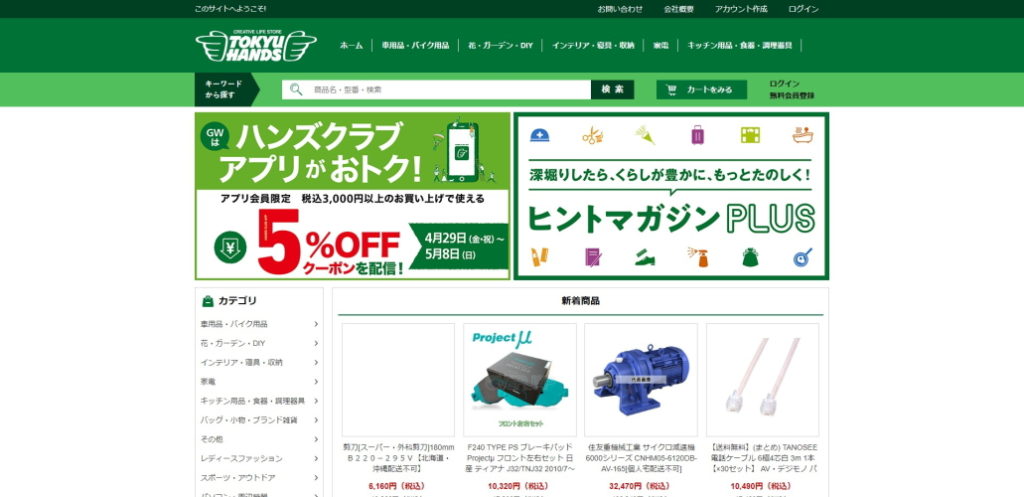
Task: Click the purple suitcase icon in banner
Action: (x=697, y=135)
